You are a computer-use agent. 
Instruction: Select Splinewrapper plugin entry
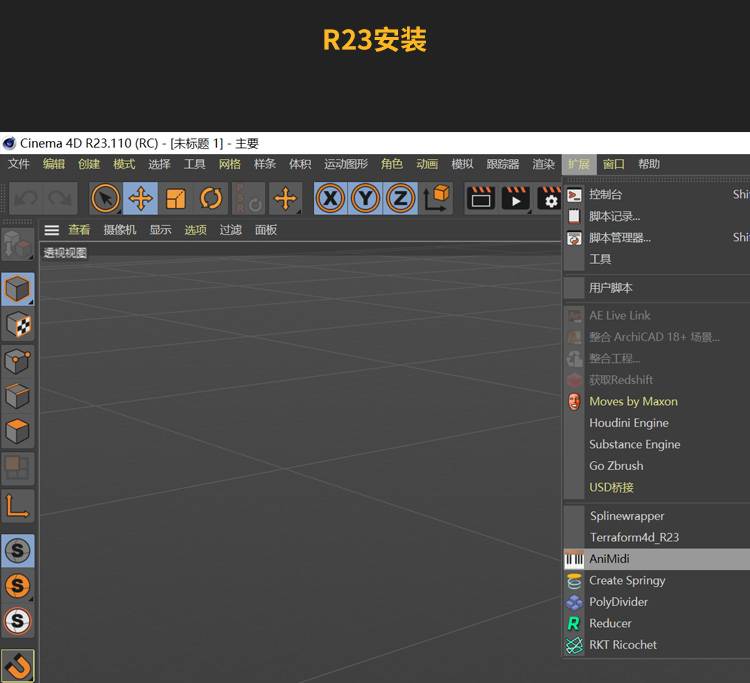point(657,516)
